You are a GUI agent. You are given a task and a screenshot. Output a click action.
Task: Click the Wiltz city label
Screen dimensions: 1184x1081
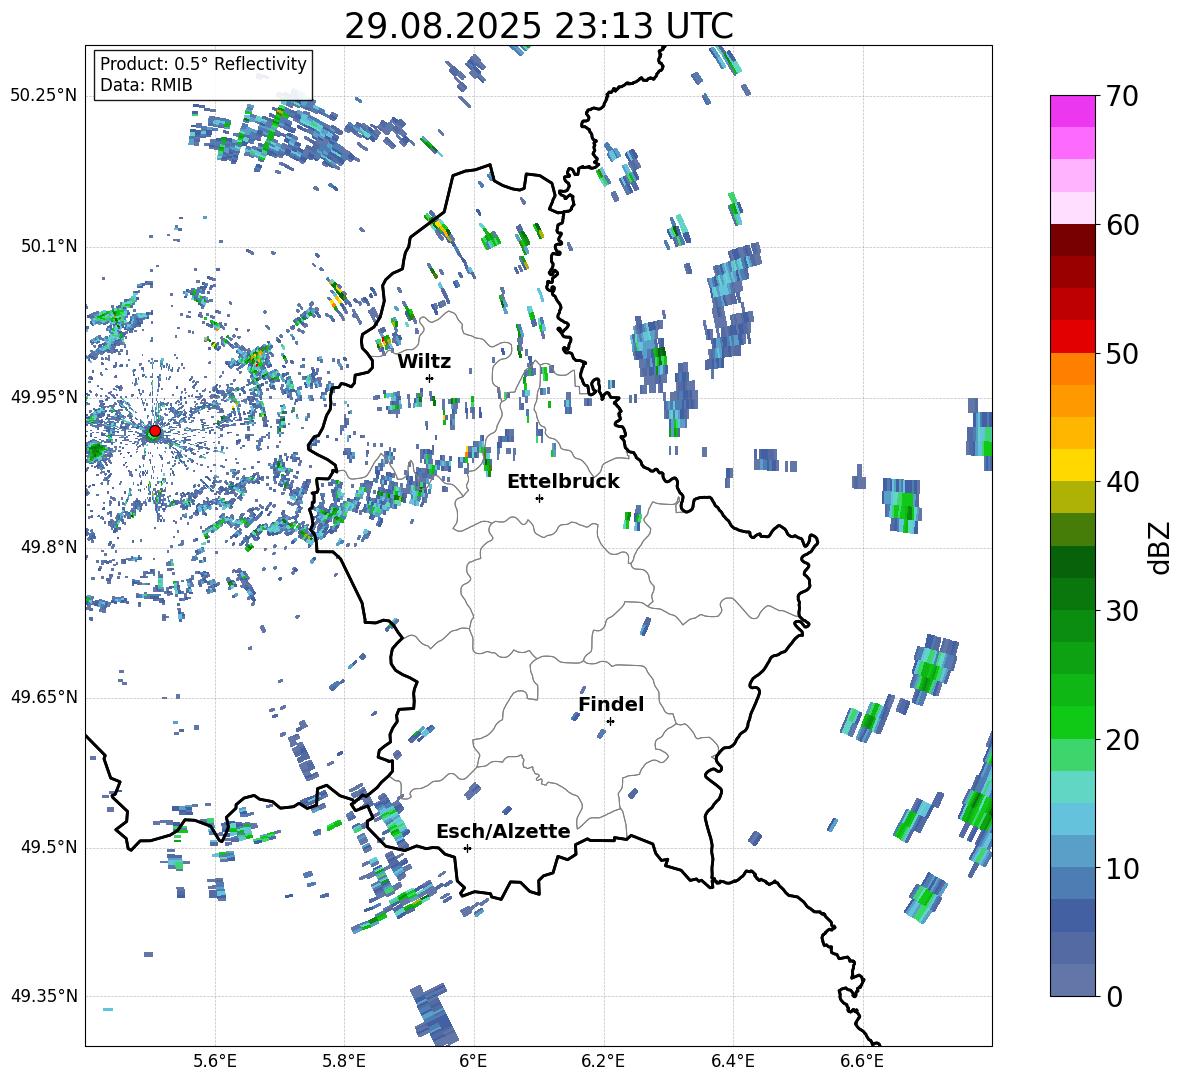[x=424, y=362]
